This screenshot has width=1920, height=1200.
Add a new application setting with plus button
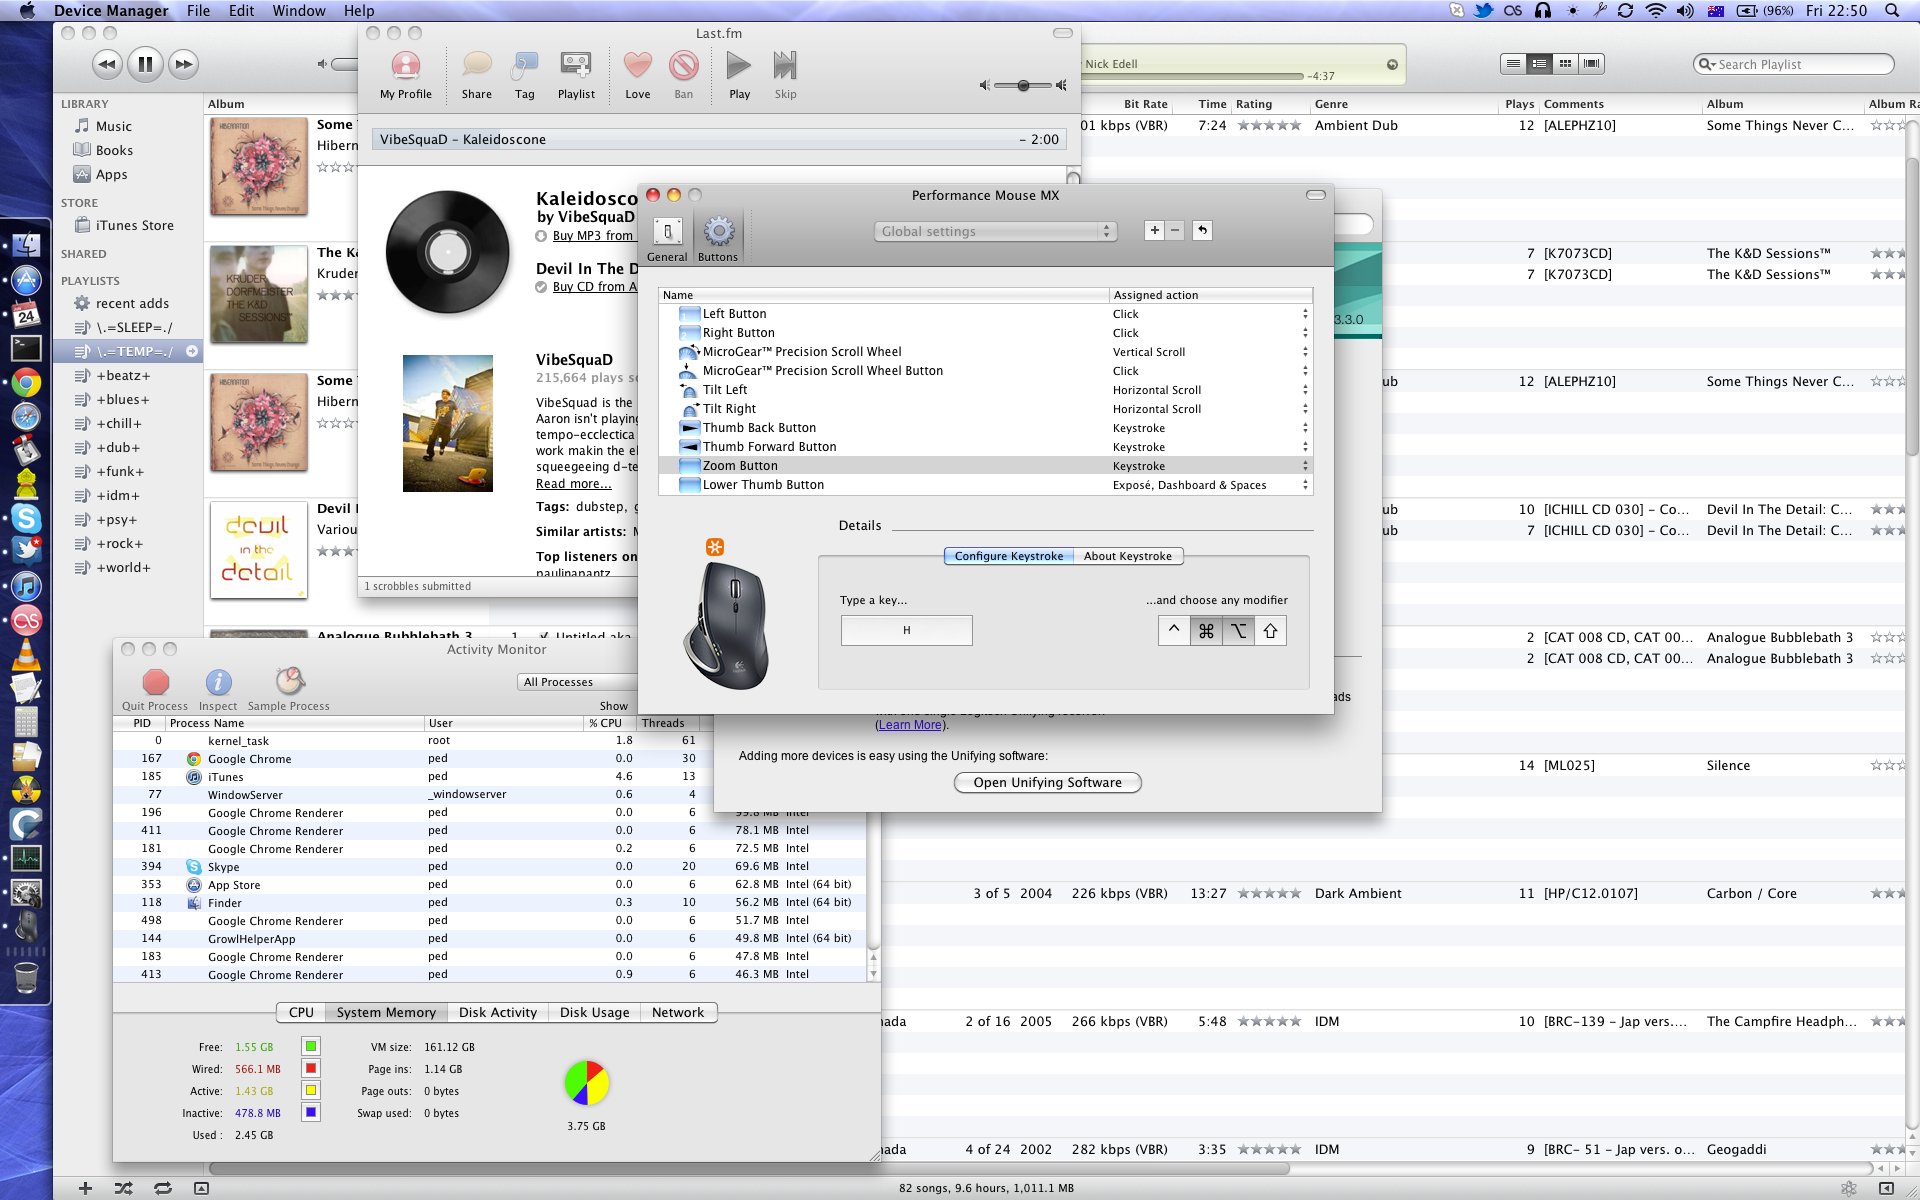tap(1154, 230)
